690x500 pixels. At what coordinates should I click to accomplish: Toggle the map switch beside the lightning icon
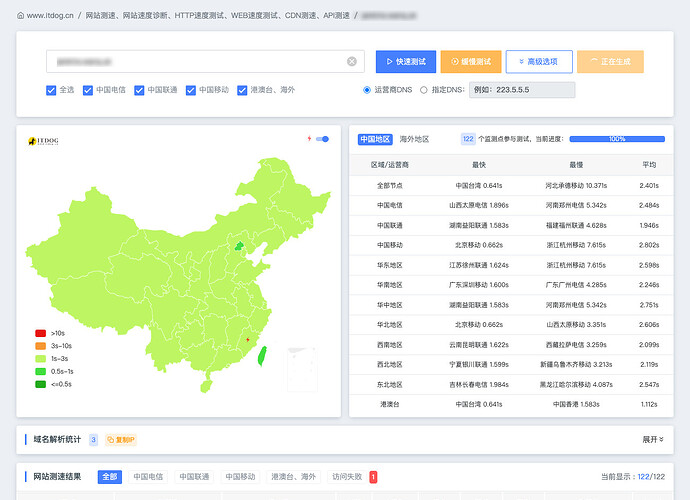pyautogui.click(x=323, y=139)
